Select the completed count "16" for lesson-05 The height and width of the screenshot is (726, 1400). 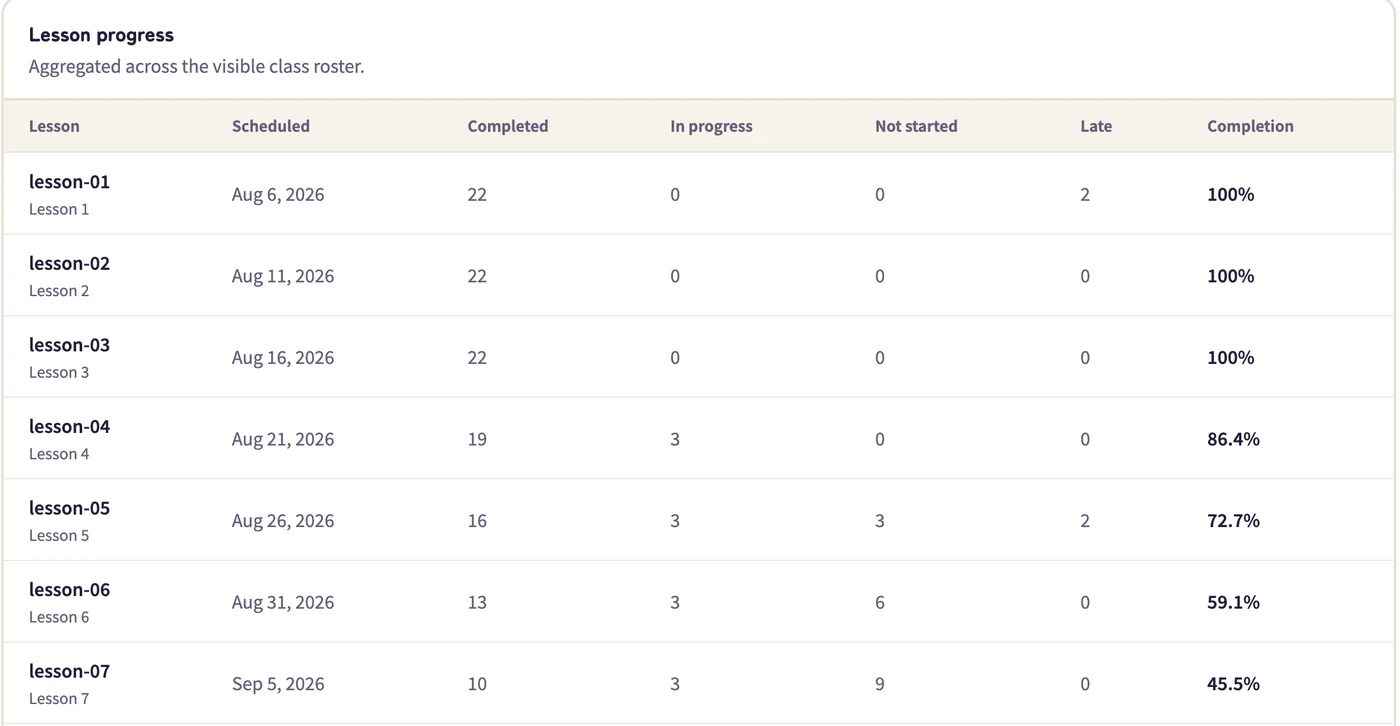pyautogui.click(x=477, y=521)
